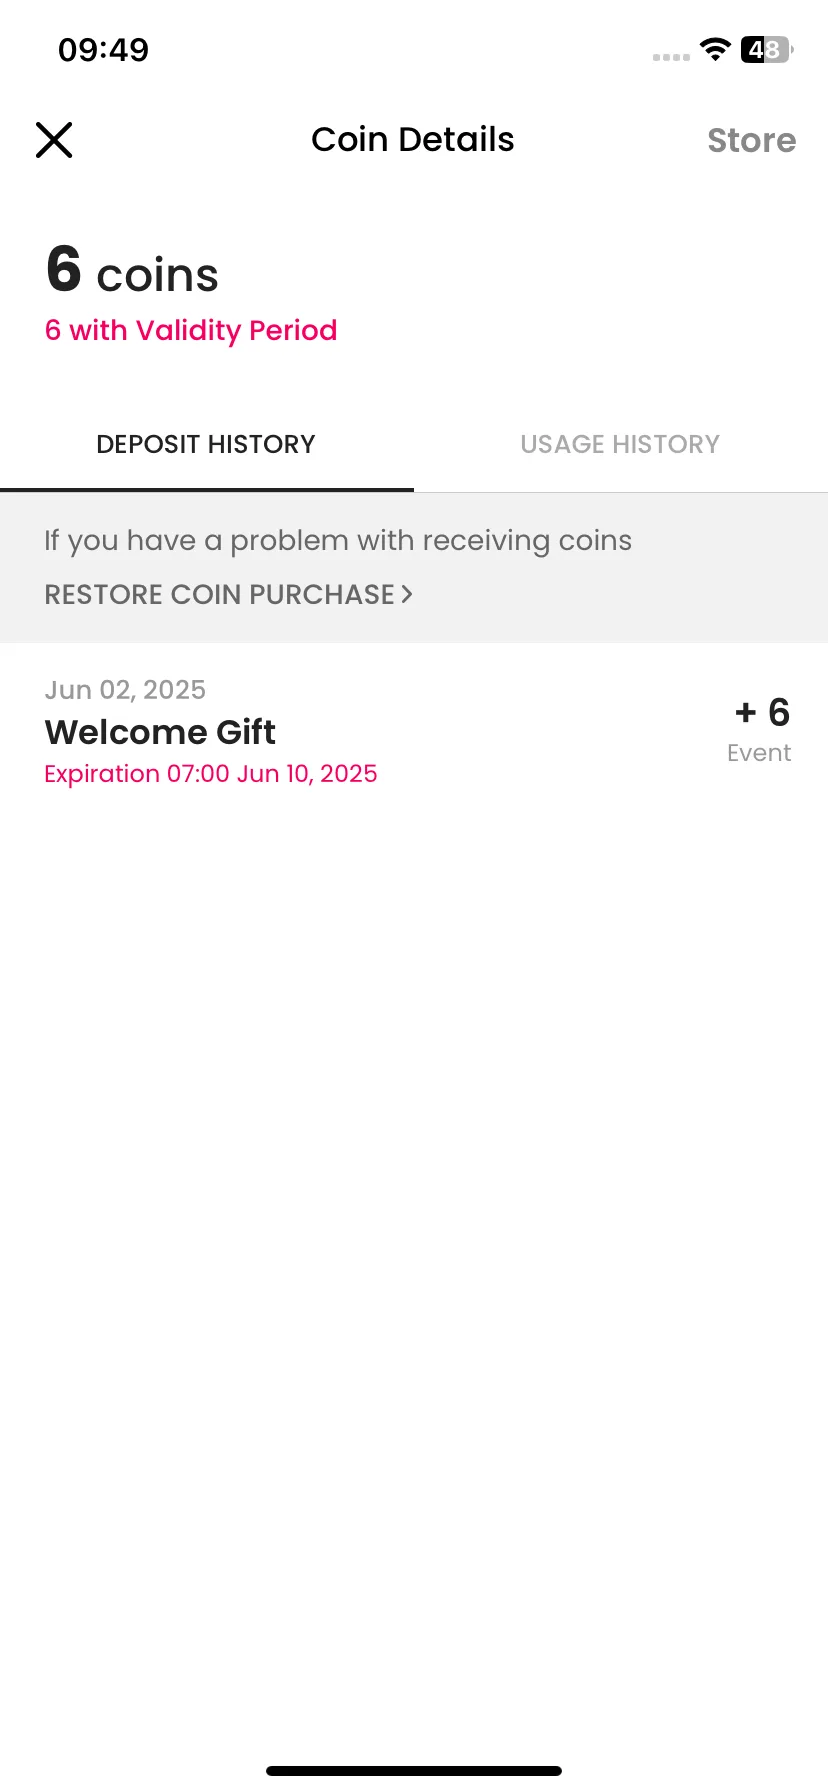
Task: Tap the cellular signal dots
Action: (x=671, y=57)
